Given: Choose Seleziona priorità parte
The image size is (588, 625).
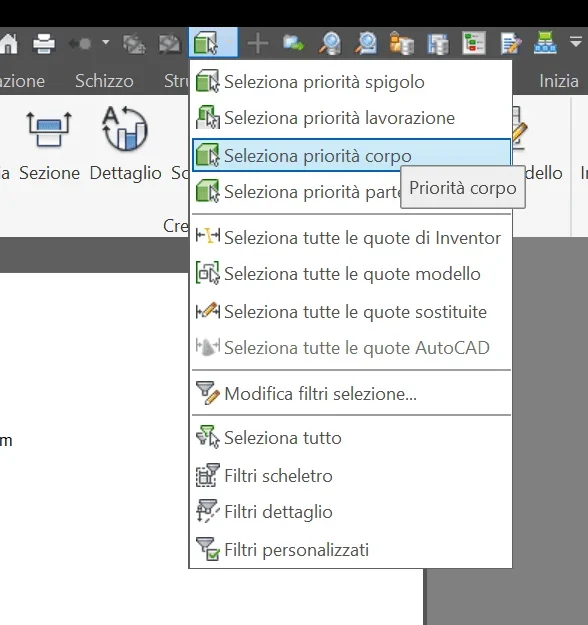Looking at the screenshot, I should 296,192.
